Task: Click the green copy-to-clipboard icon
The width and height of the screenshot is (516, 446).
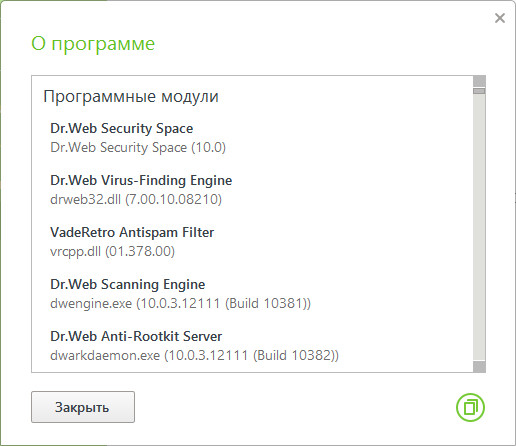Action: click(470, 407)
